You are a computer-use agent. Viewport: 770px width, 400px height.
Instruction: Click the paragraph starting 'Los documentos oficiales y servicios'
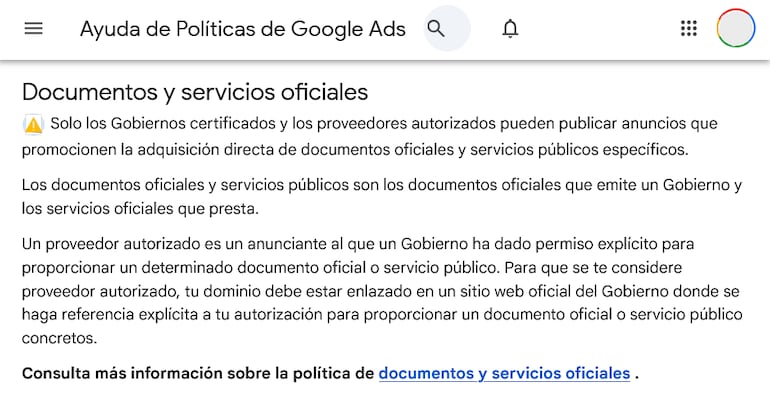[382, 196]
